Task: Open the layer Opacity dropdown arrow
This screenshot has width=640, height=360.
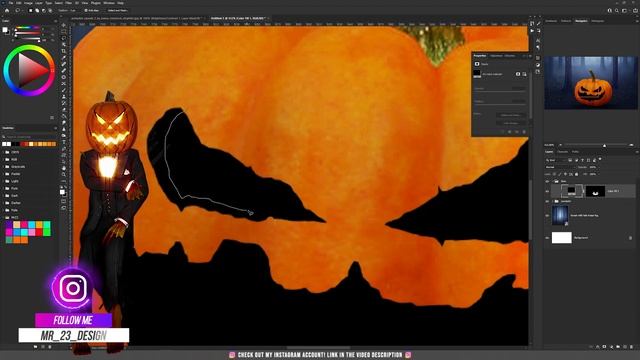Action: click(x=599, y=167)
